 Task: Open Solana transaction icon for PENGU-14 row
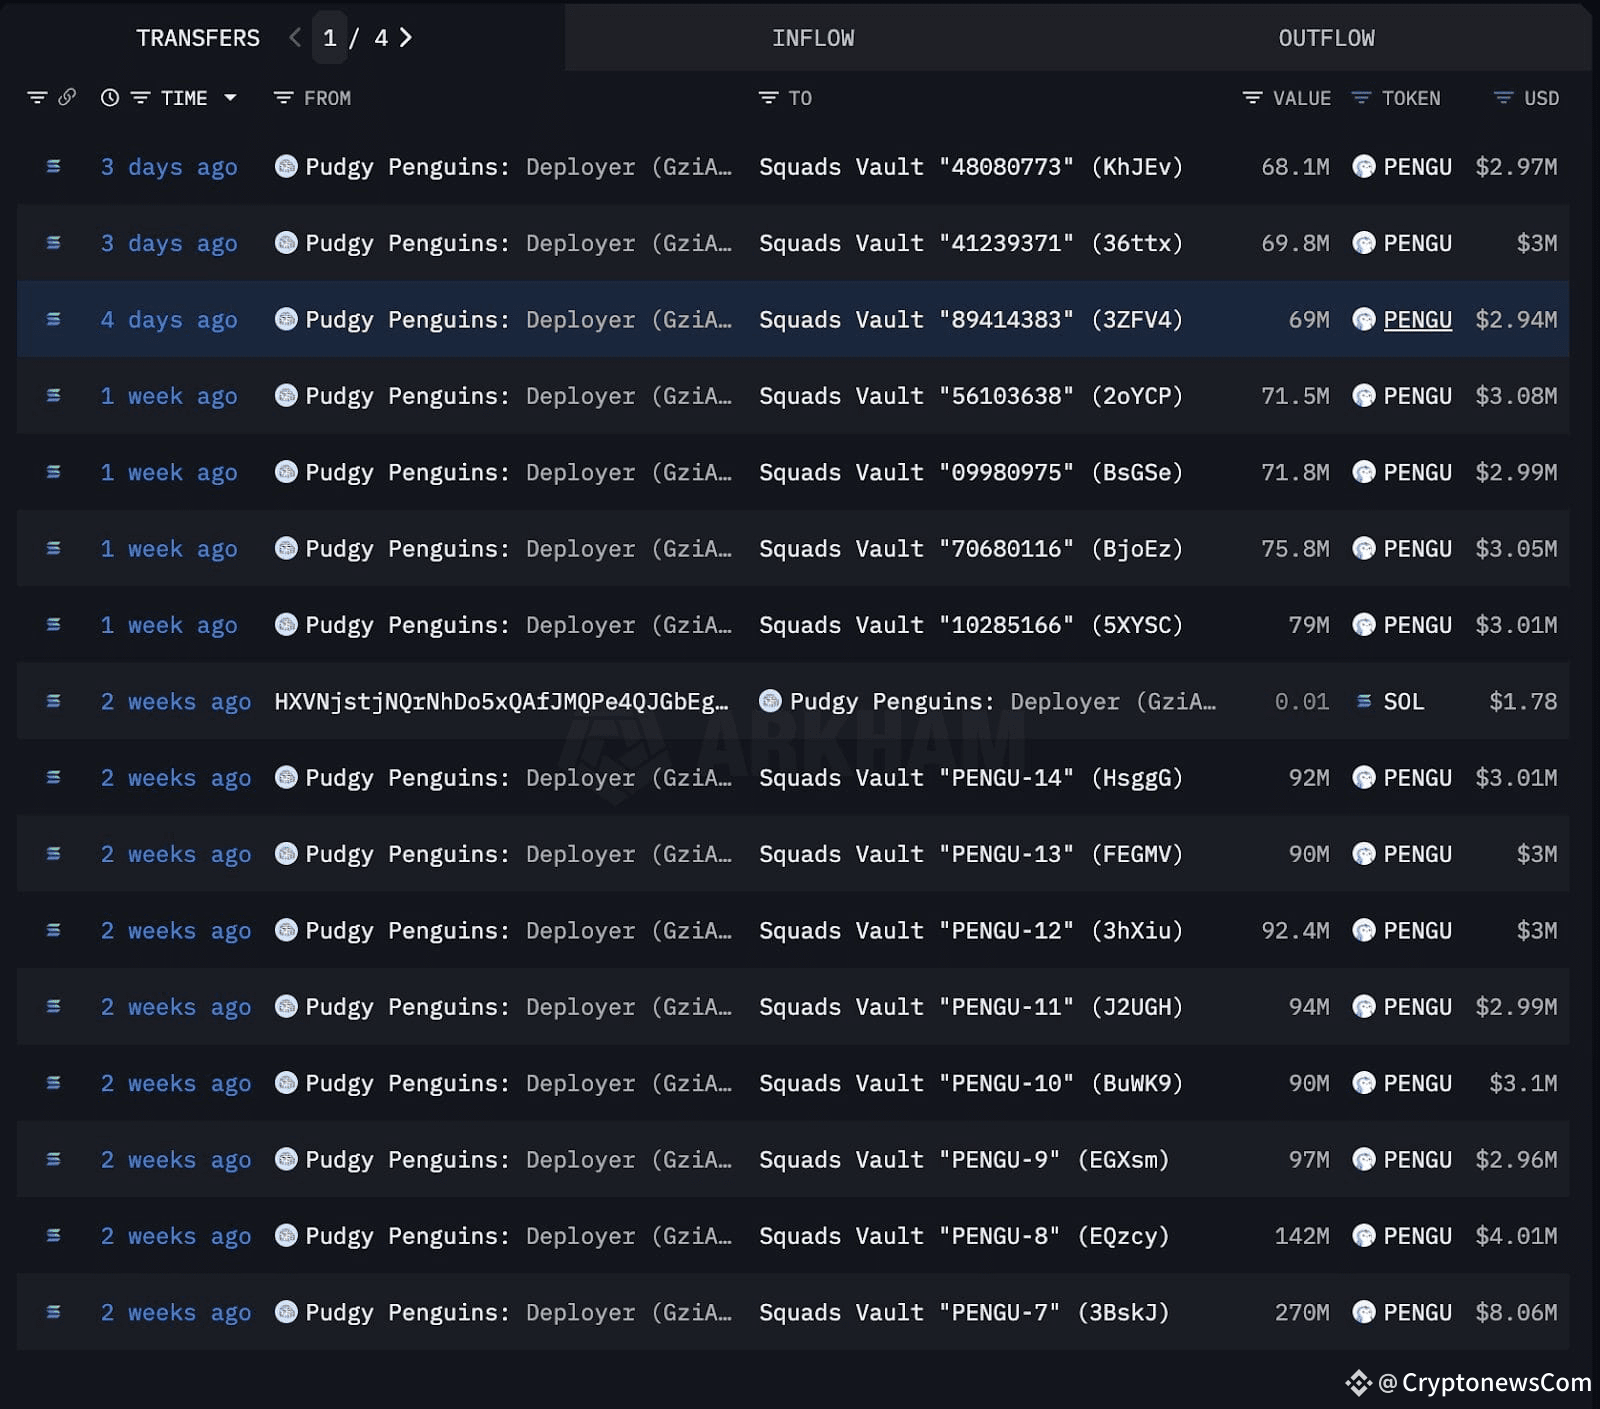[54, 778]
